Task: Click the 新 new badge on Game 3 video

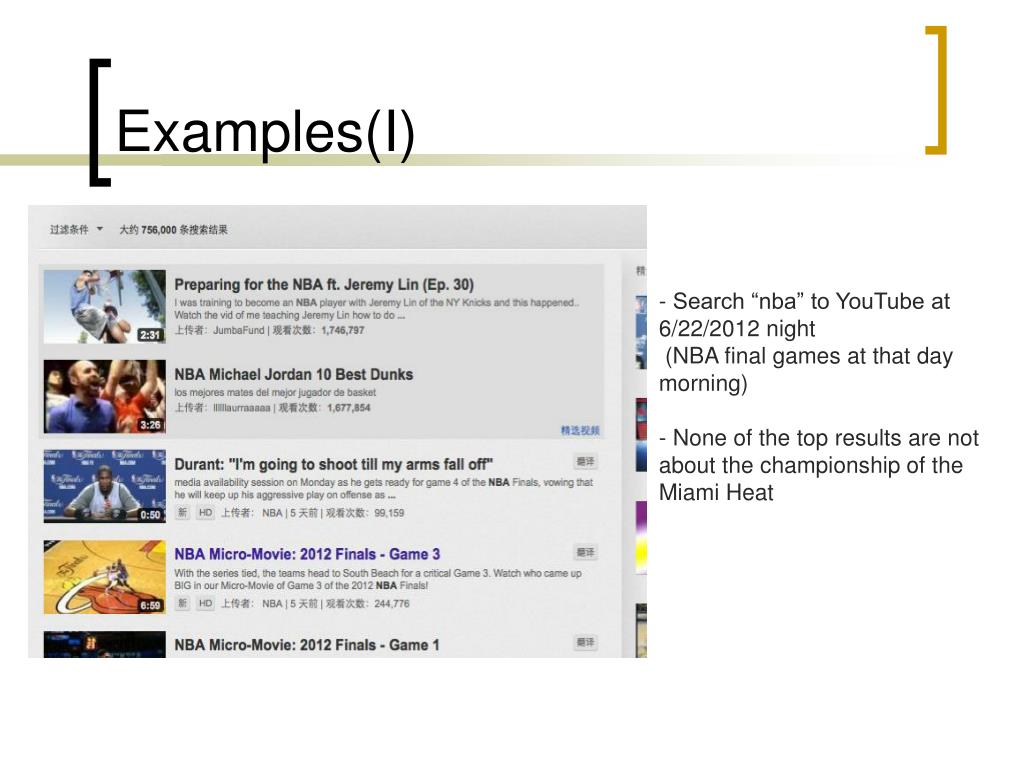Action: [x=183, y=604]
